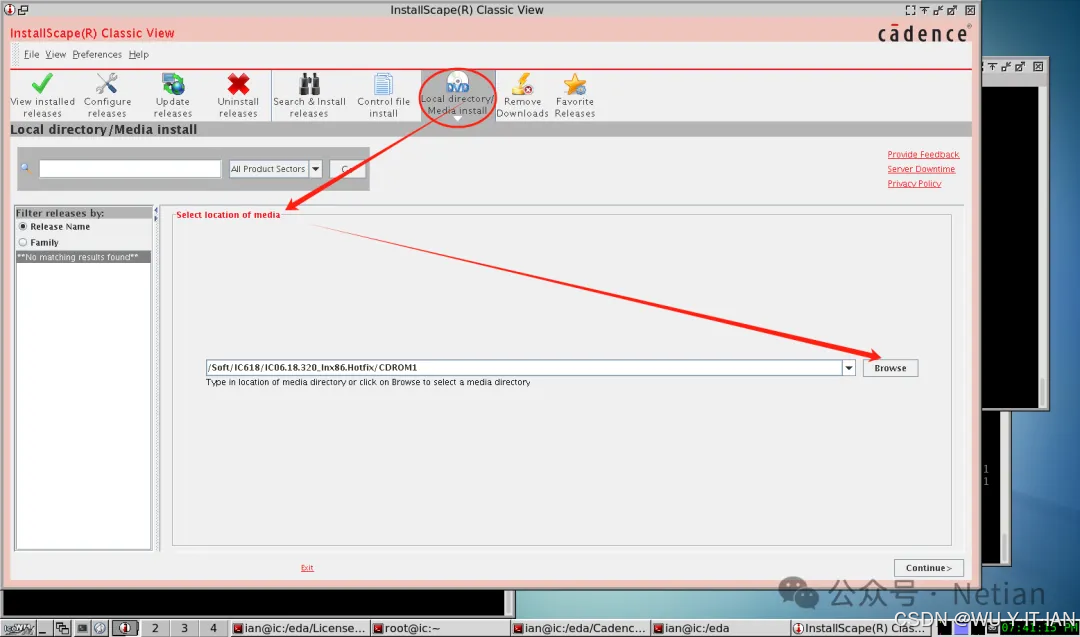Open Provide Feedback link
This screenshot has width=1080, height=637.
pos(923,154)
